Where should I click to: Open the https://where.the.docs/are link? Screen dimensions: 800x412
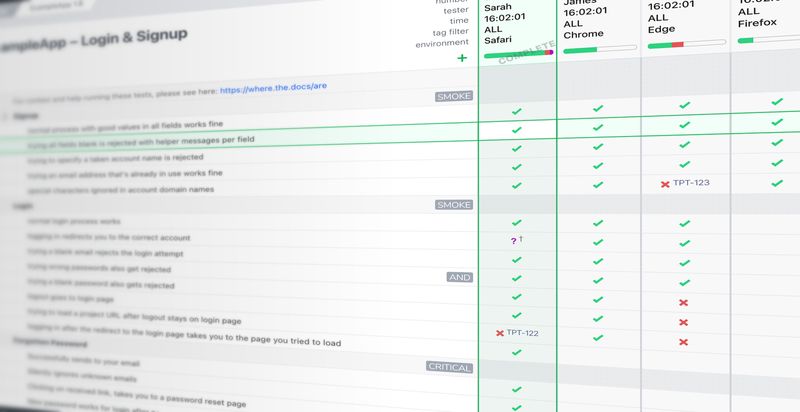click(x=273, y=88)
